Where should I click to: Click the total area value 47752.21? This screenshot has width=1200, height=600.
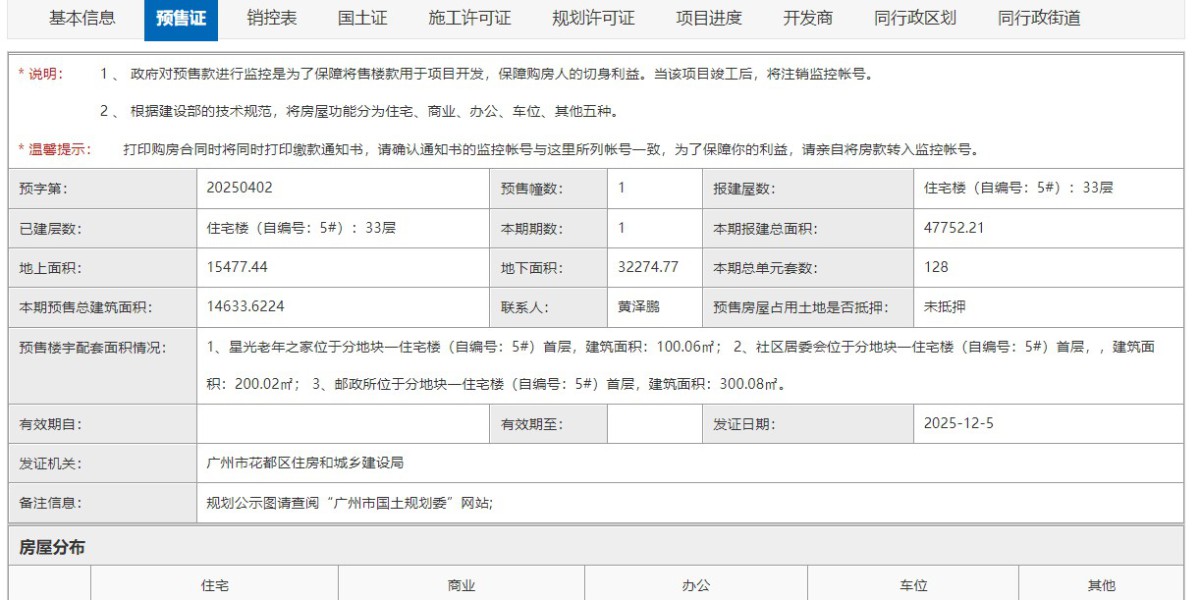pyautogui.click(x=954, y=228)
